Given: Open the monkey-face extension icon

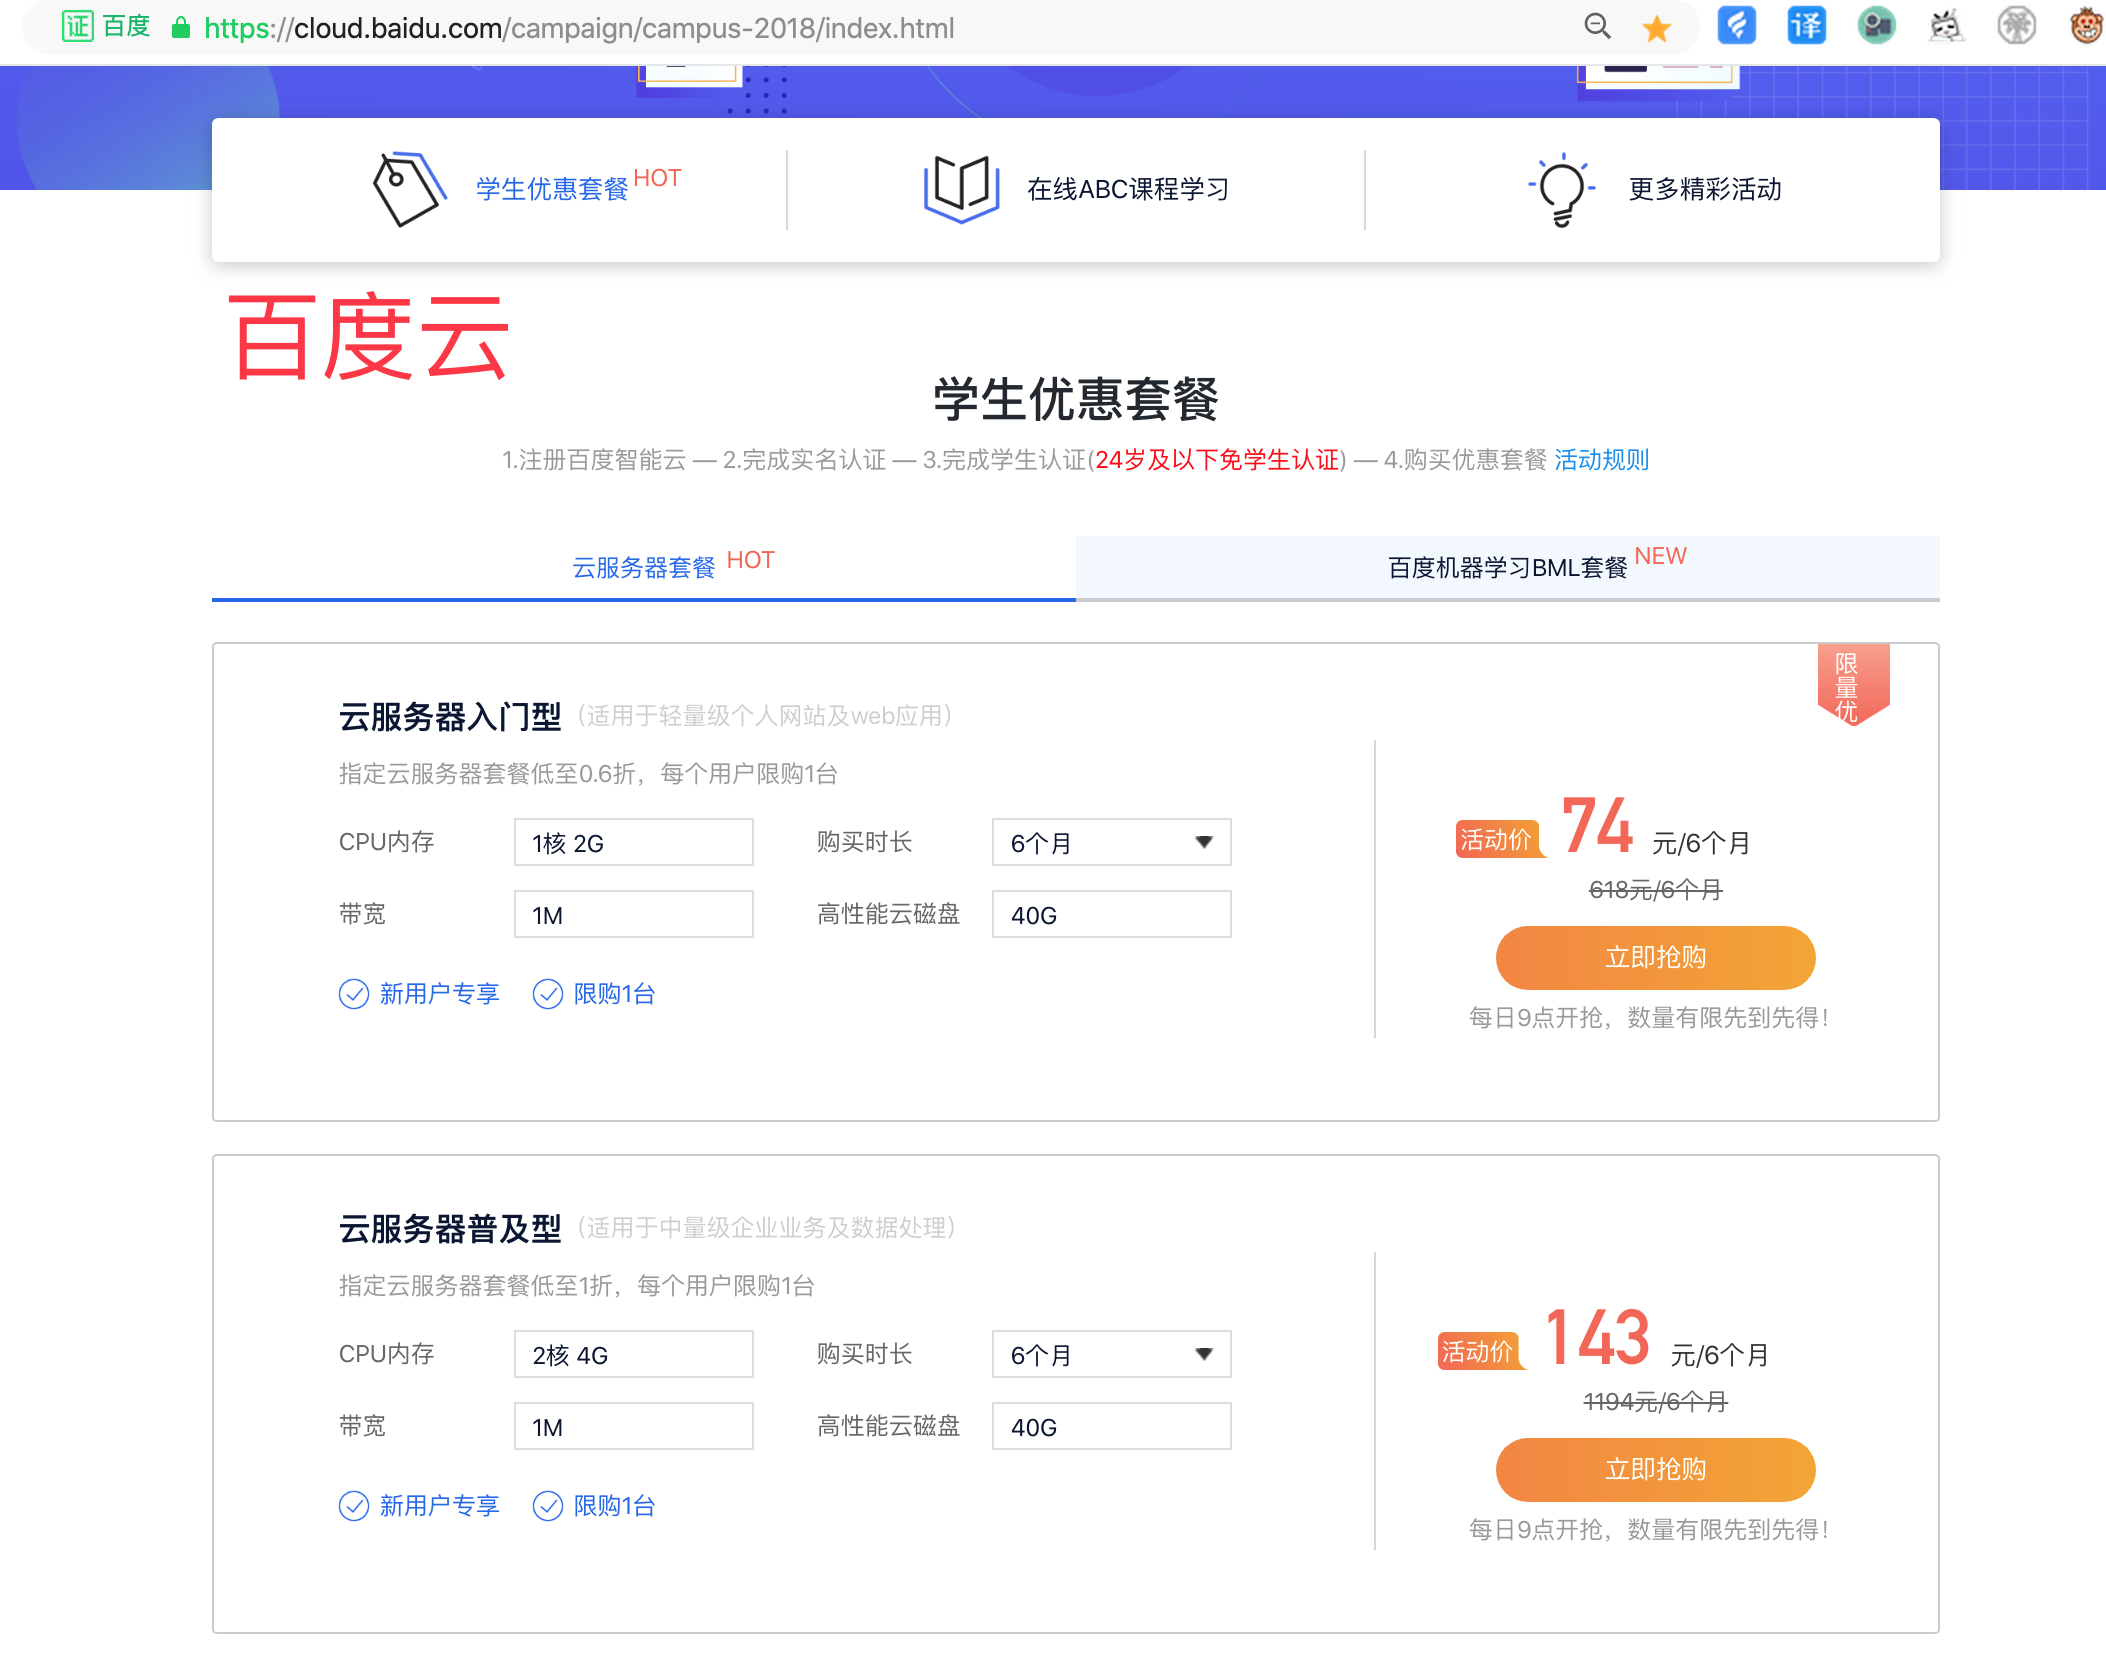Looking at the screenshot, I should pyautogui.click(x=2086, y=26).
